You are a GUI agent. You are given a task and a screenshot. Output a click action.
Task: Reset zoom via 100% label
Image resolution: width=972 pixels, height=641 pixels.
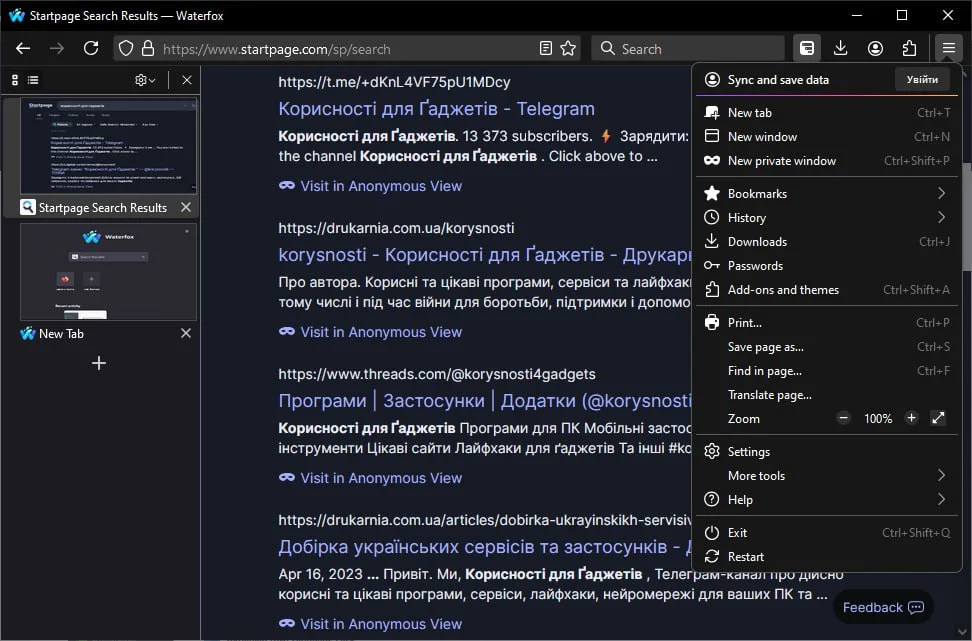(878, 418)
